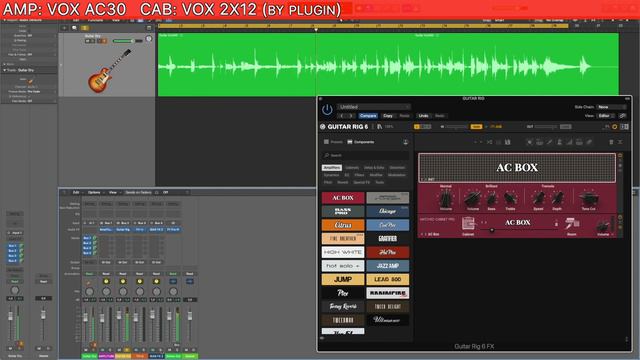Open the mixer View menu

(113, 192)
